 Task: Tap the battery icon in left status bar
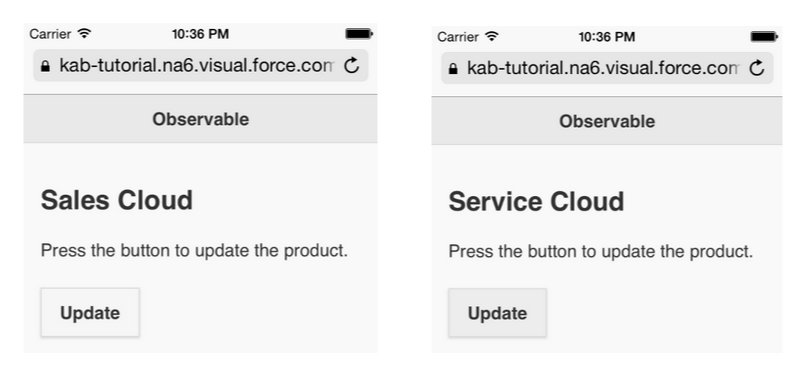click(x=359, y=34)
